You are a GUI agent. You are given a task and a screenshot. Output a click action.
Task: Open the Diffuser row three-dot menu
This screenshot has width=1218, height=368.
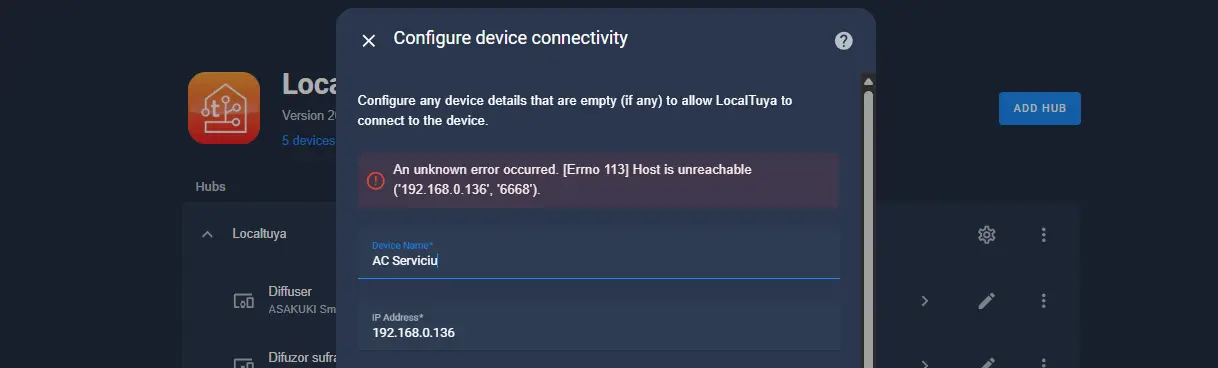[x=1043, y=300]
